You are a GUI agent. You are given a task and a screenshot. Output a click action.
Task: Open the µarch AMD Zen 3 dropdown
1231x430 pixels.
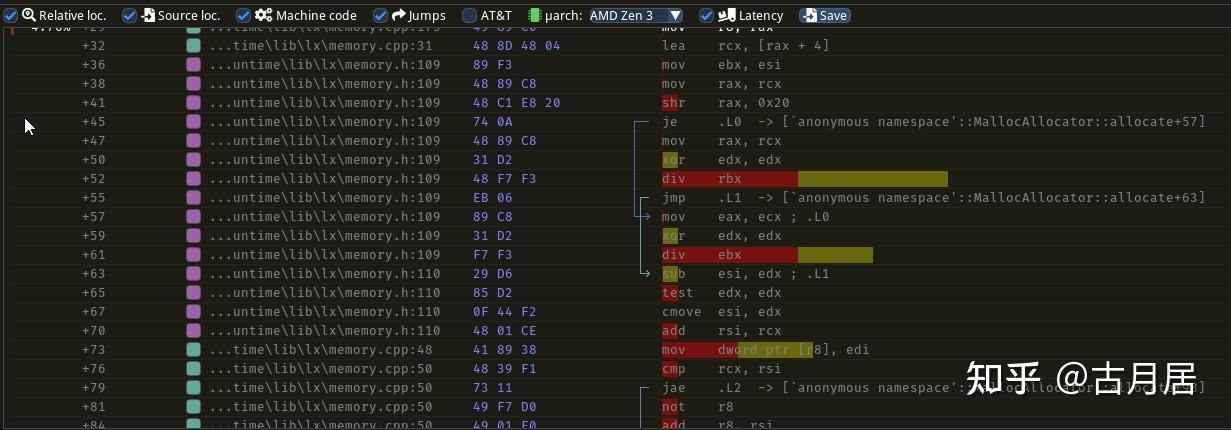pos(635,15)
